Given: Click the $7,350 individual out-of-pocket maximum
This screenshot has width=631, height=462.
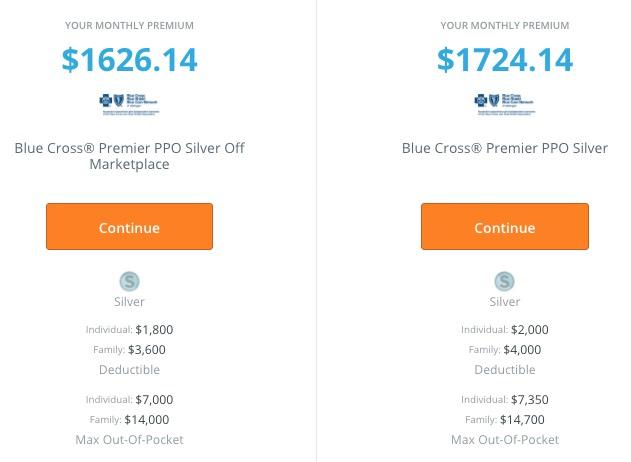Looking at the screenshot, I should pos(529,399).
